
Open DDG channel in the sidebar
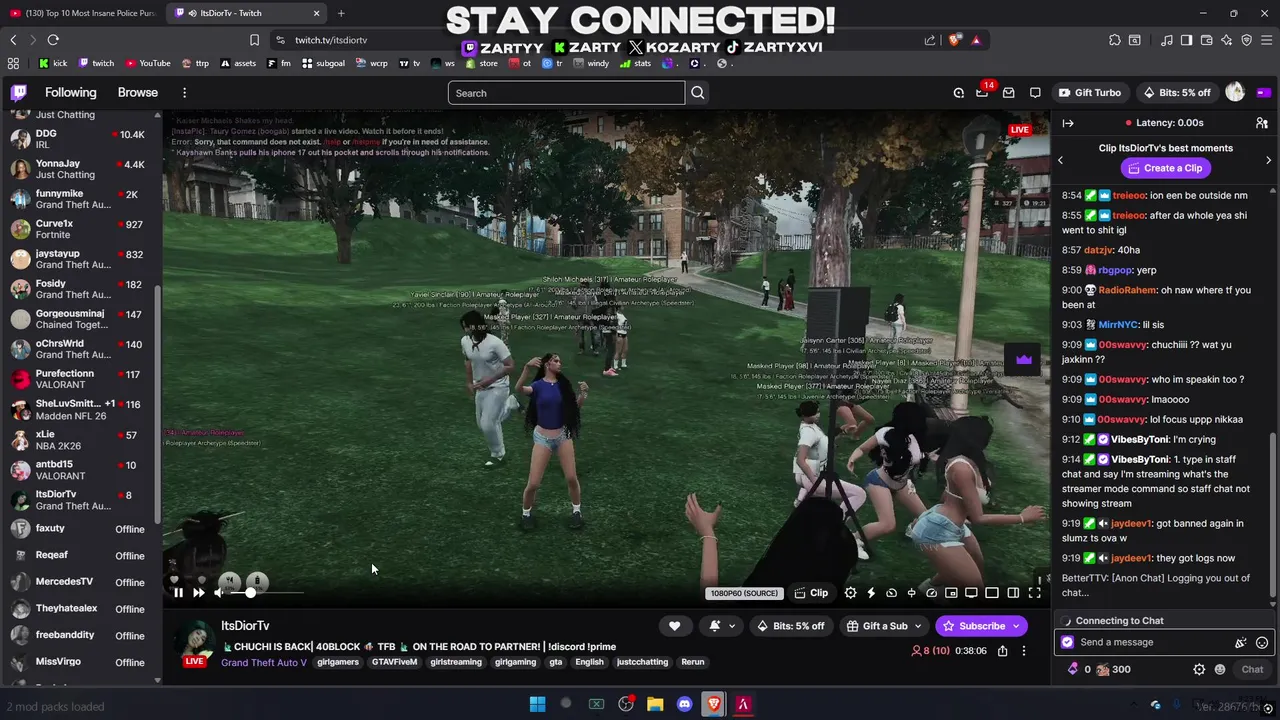click(80, 139)
